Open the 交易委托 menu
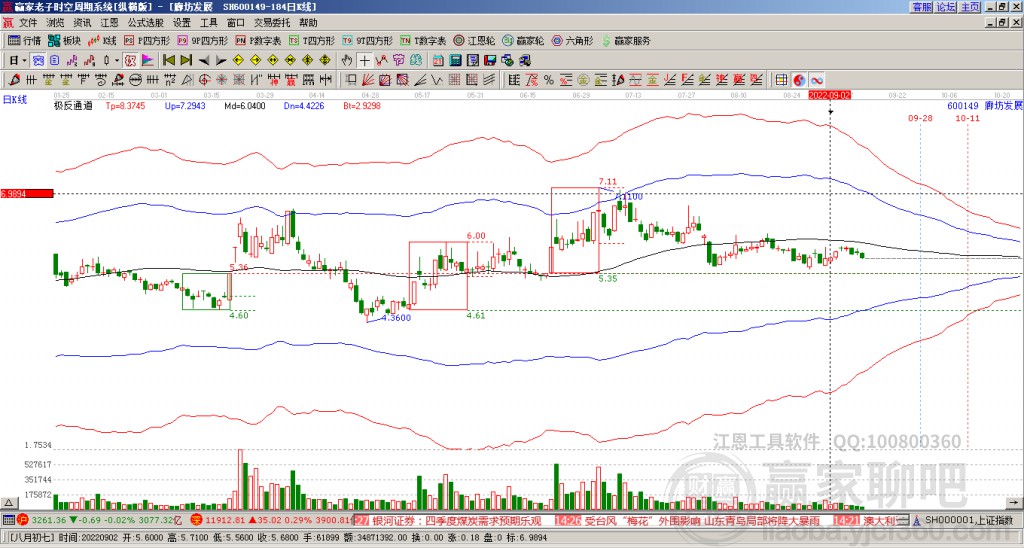Viewport: 1024px width, 548px height. coord(272,23)
